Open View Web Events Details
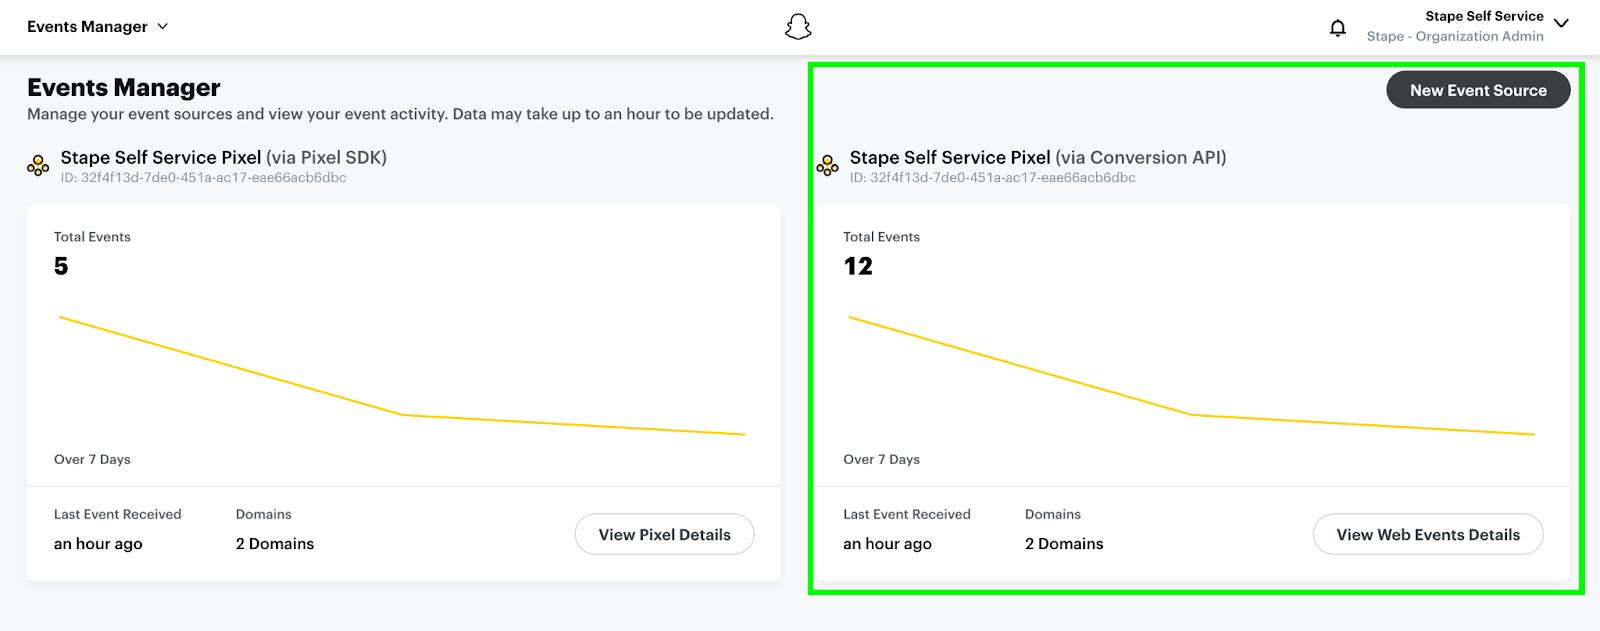The image size is (1600, 631). 1428,535
